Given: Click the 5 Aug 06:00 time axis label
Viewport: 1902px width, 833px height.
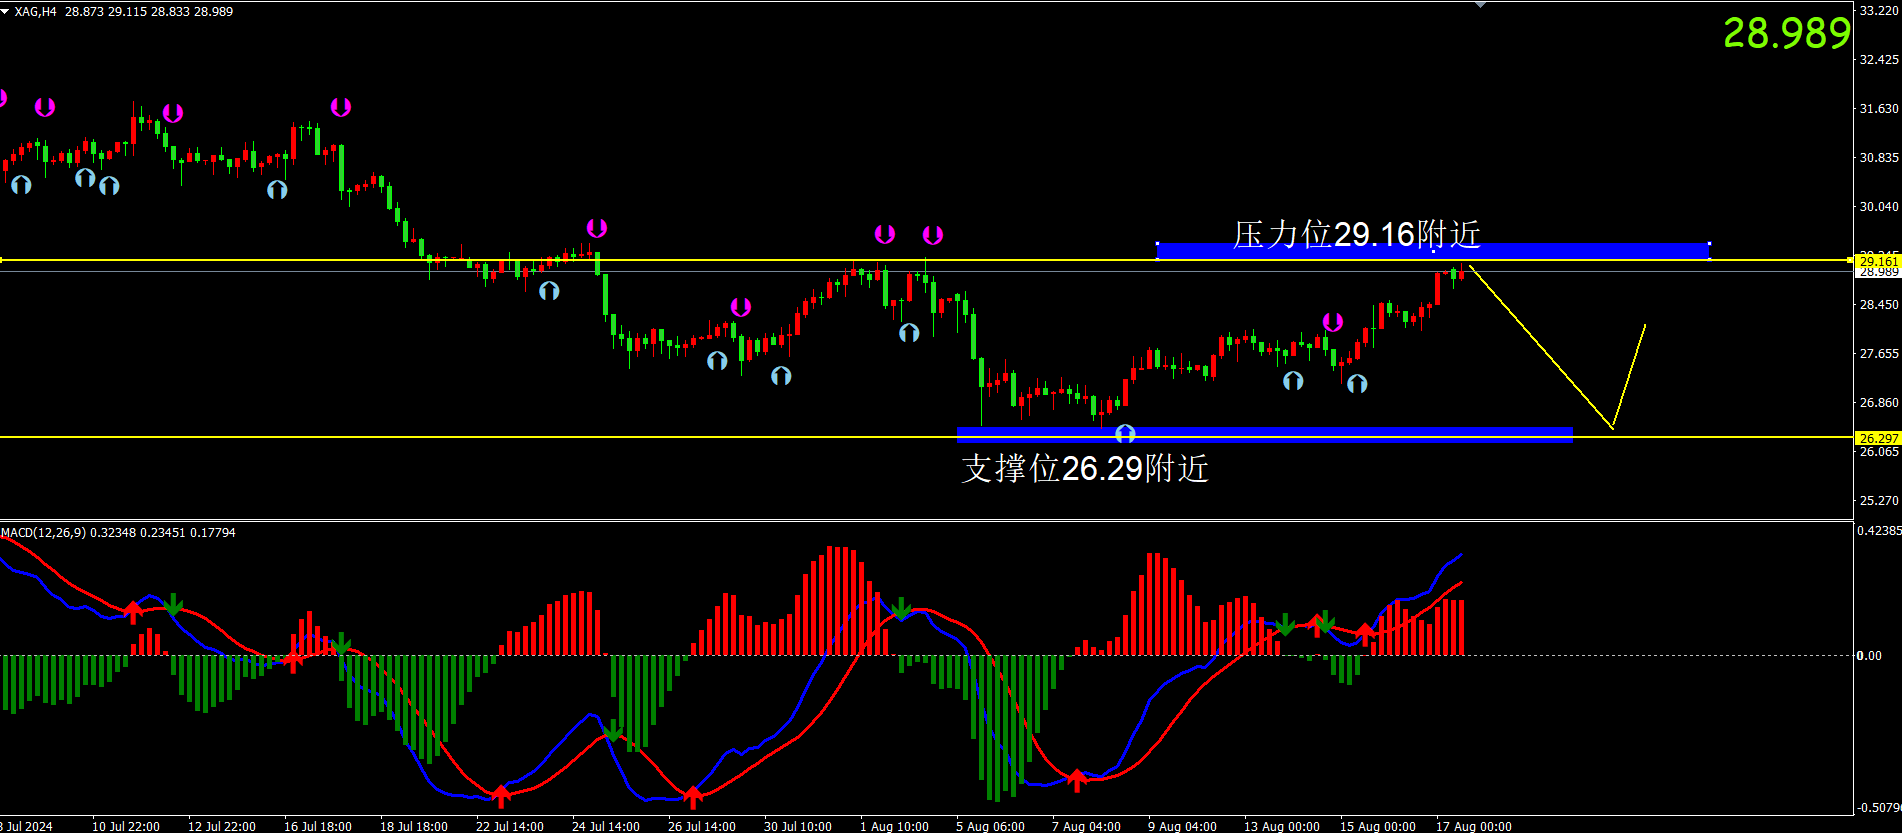Looking at the screenshot, I should [x=990, y=826].
